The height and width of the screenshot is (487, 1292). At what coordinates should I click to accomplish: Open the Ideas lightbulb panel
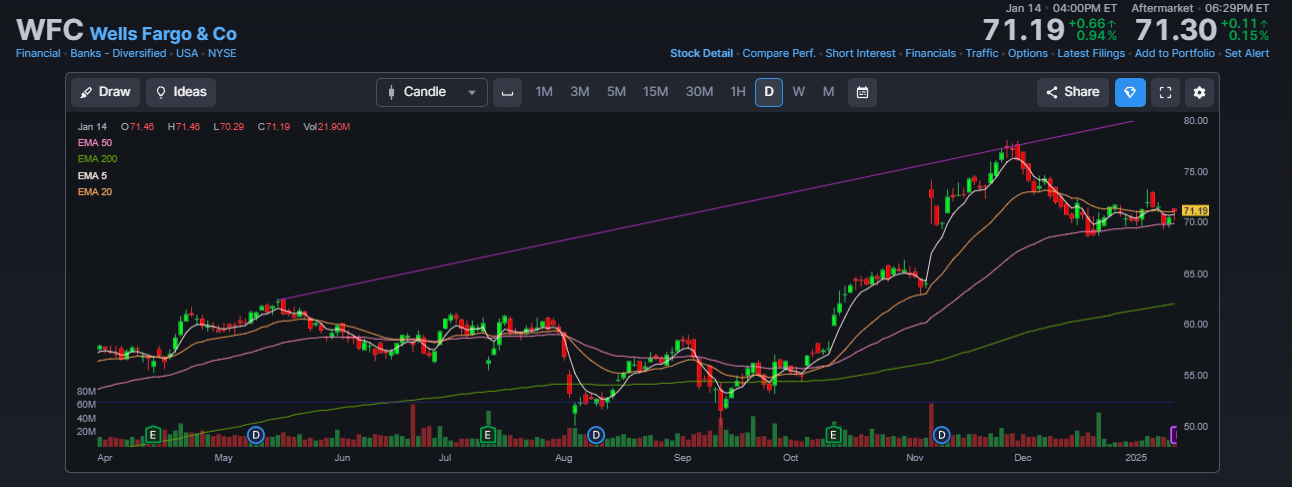(181, 92)
